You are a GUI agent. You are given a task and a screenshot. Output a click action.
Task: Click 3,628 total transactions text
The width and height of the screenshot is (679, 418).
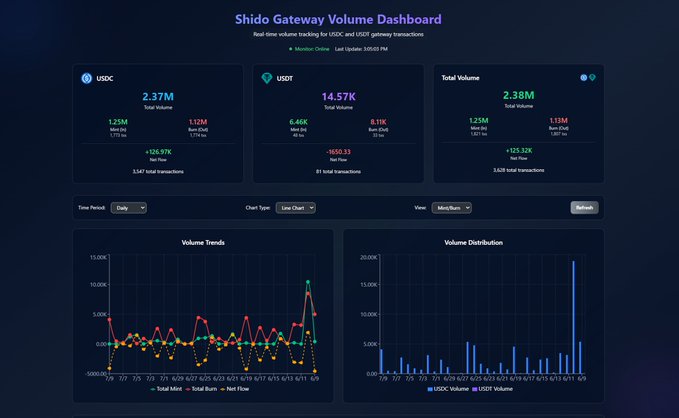click(x=518, y=170)
